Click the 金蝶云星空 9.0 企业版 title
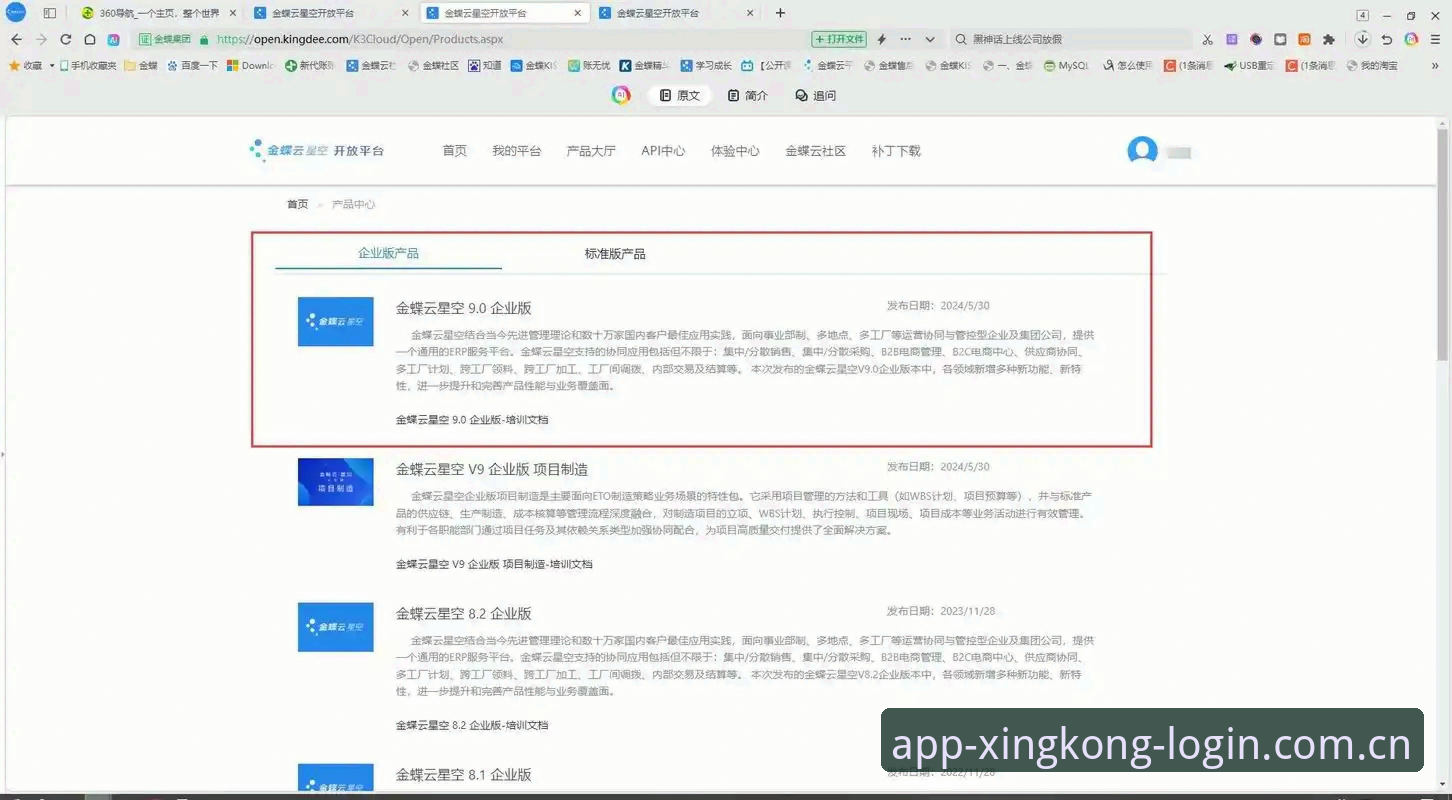Screen dimensions: 1452x800 tap(463, 308)
